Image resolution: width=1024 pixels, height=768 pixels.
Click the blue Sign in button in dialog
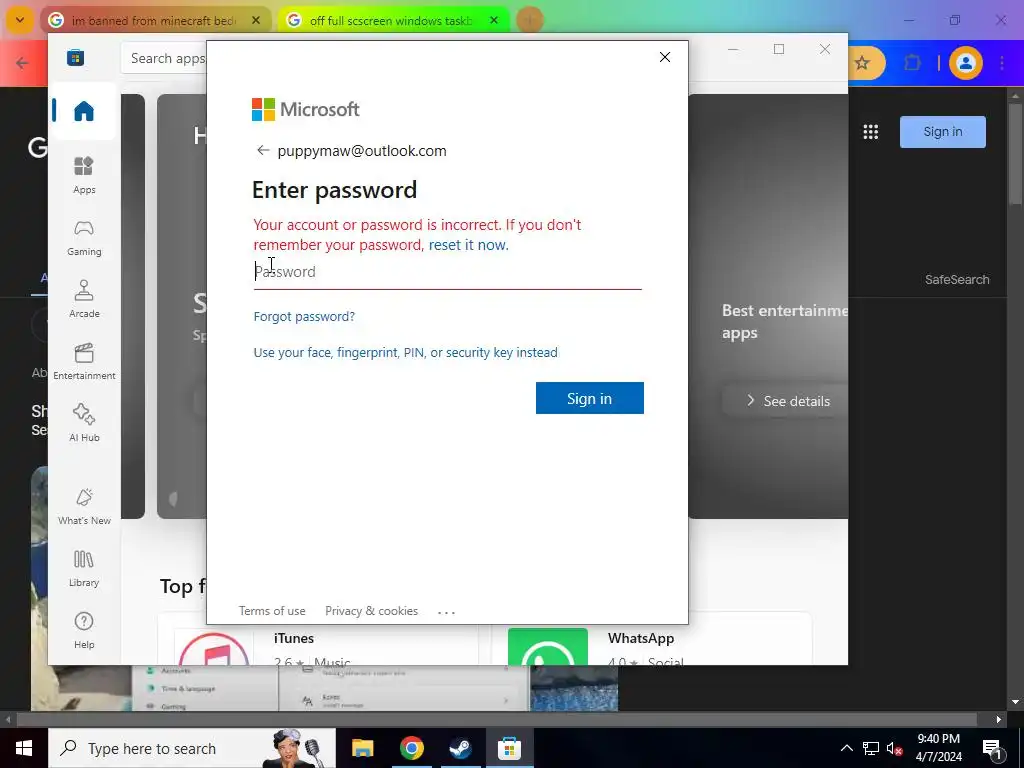click(590, 398)
